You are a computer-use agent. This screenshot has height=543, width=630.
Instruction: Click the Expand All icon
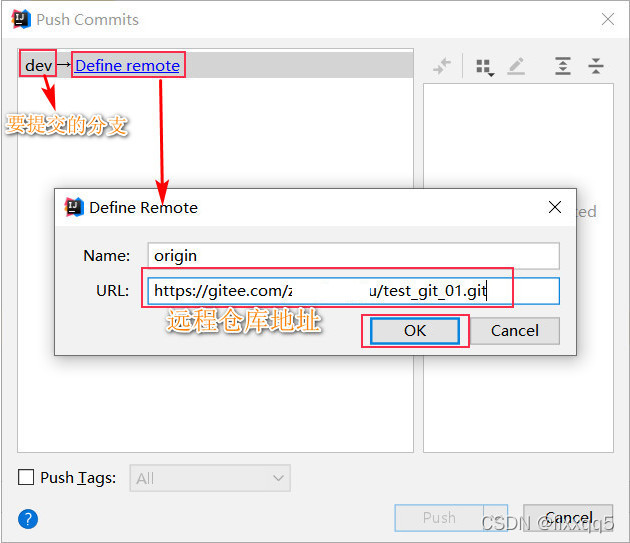(x=563, y=66)
